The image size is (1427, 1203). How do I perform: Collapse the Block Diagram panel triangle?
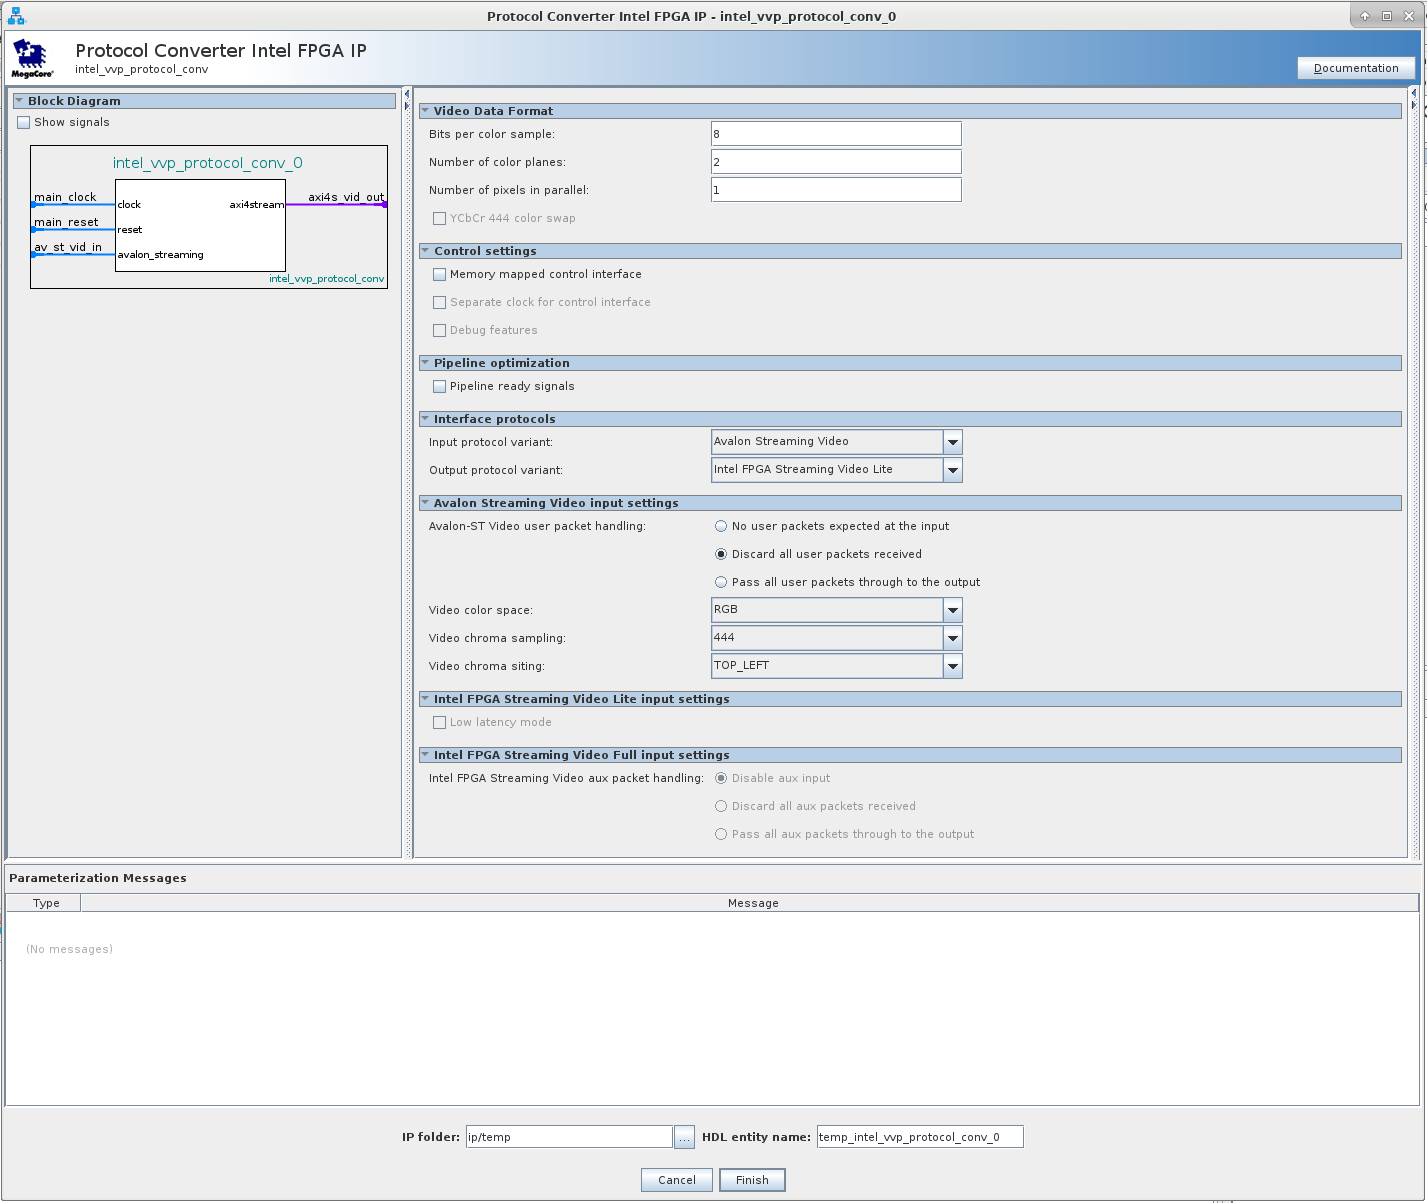[x=19, y=101]
